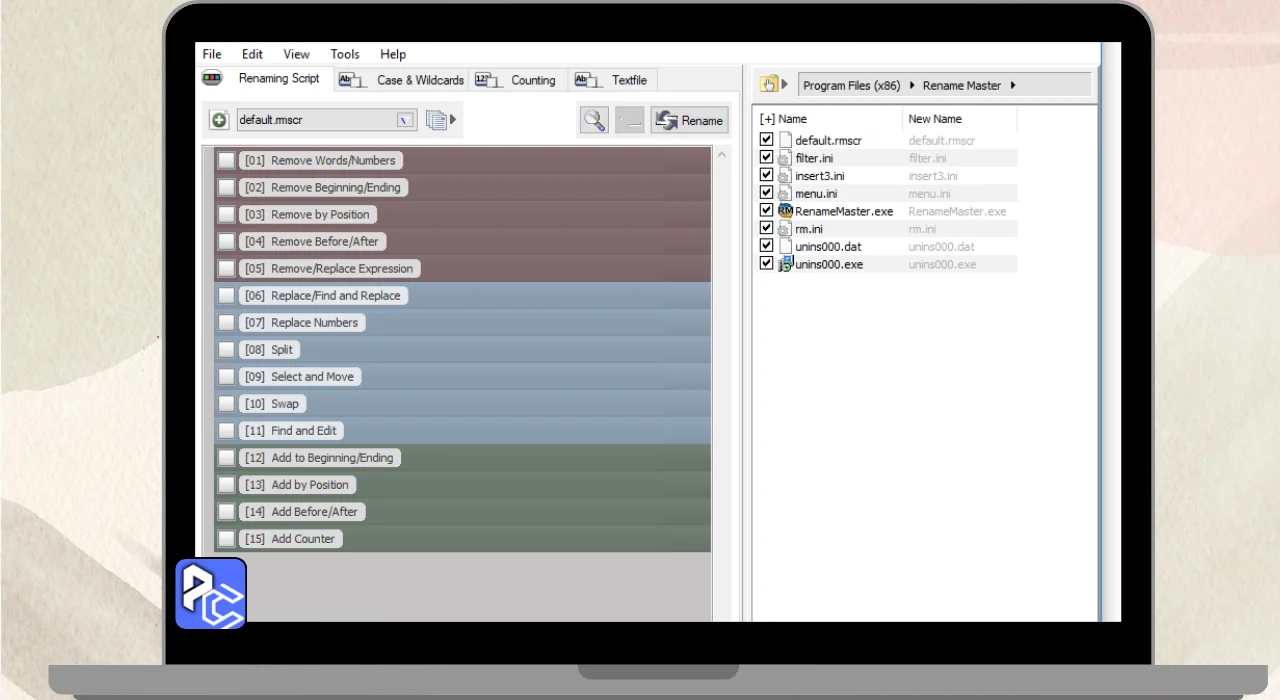
Task: Open the View menu
Action: [x=296, y=54]
